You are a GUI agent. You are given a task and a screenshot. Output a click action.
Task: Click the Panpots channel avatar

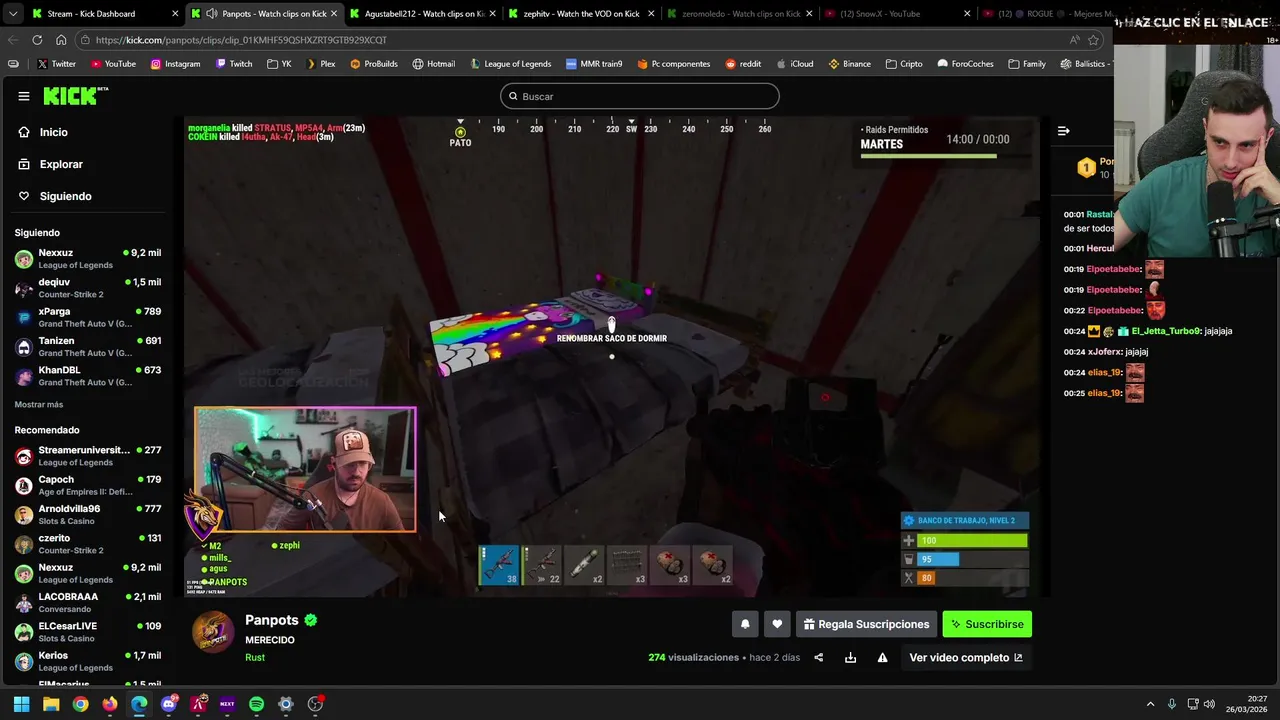click(213, 632)
